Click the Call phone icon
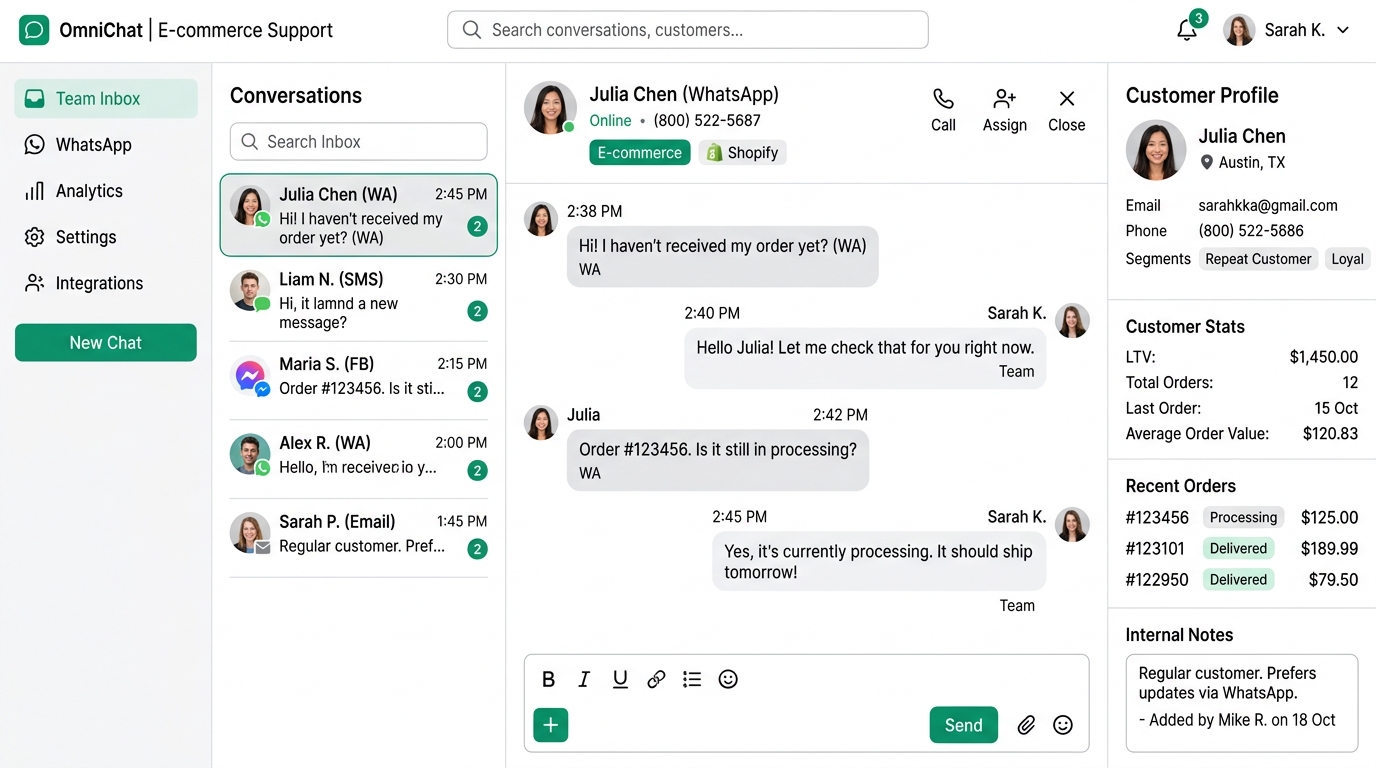This screenshot has width=1376, height=768. (x=943, y=99)
